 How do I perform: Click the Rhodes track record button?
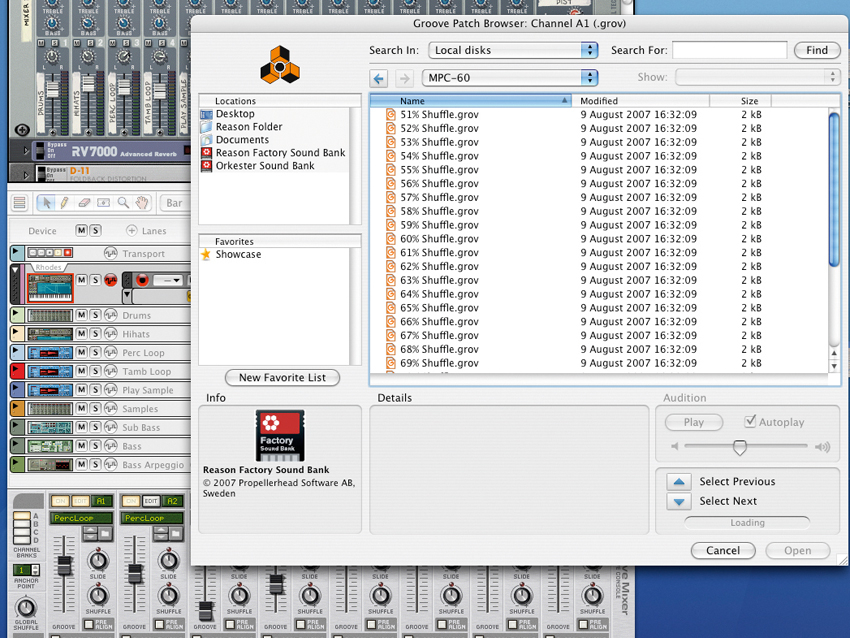click(142, 280)
